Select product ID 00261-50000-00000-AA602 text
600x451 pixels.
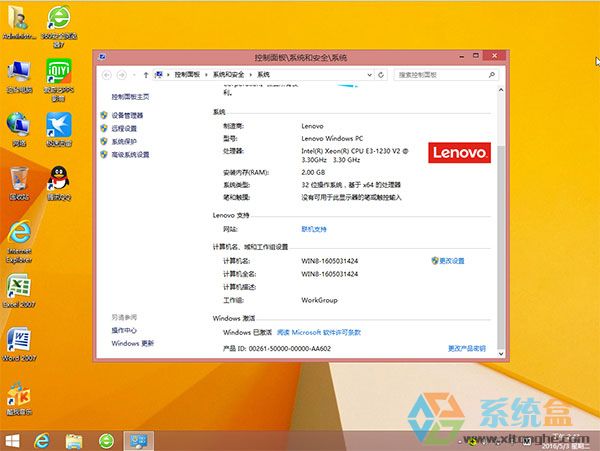[290, 348]
